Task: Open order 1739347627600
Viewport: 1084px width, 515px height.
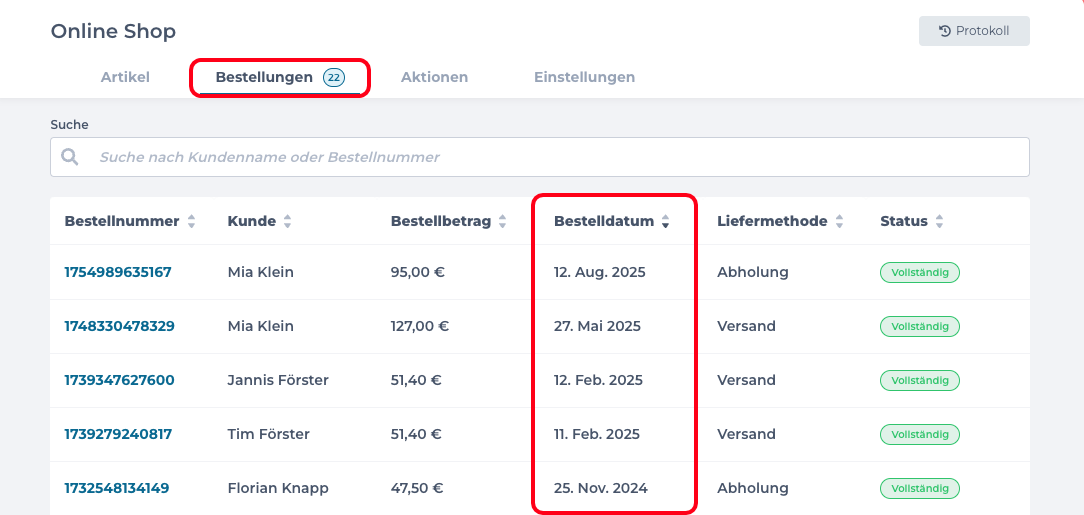Action: [x=119, y=380]
